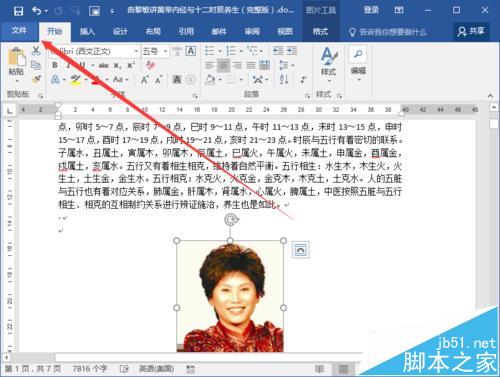Screen dimensions: 500x377
Task: Open the 格式 picture tools tab
Action: tap(320, 32)
